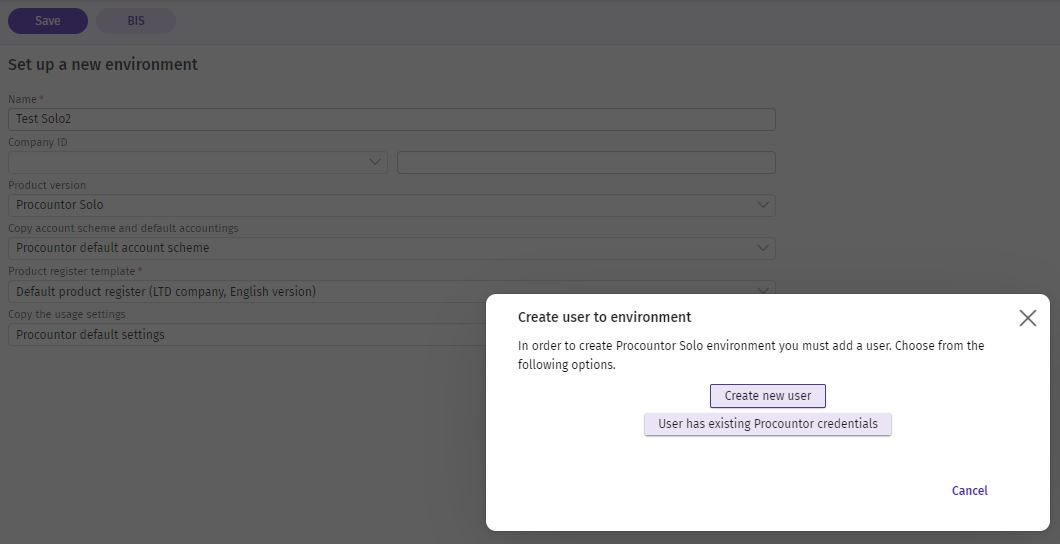Close the Create user dialog
Viewport: 1060px width, 544px height.
click(1028, 318)
